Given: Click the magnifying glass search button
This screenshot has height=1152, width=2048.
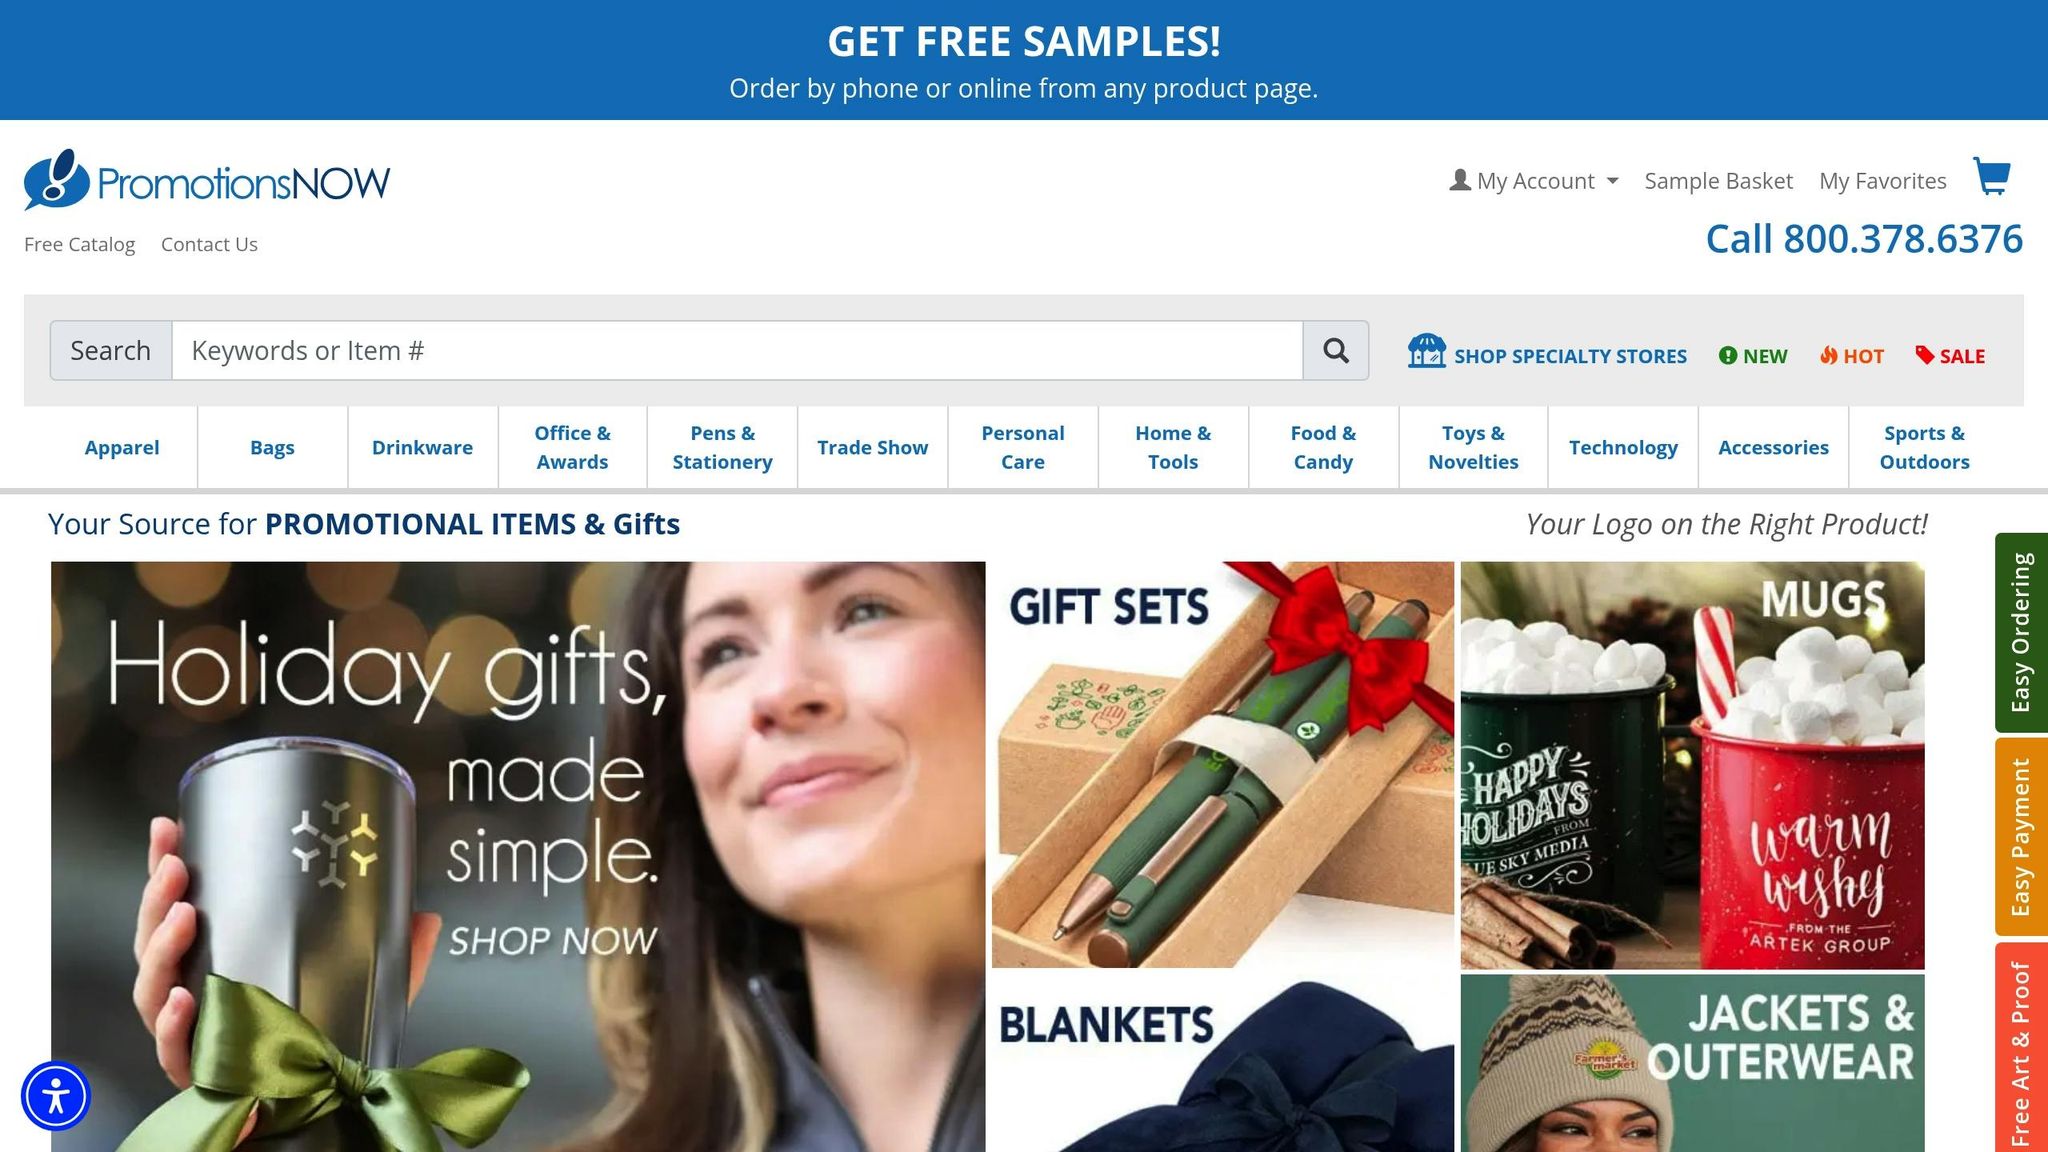Looking at the screenshot, I should 1336,350.
